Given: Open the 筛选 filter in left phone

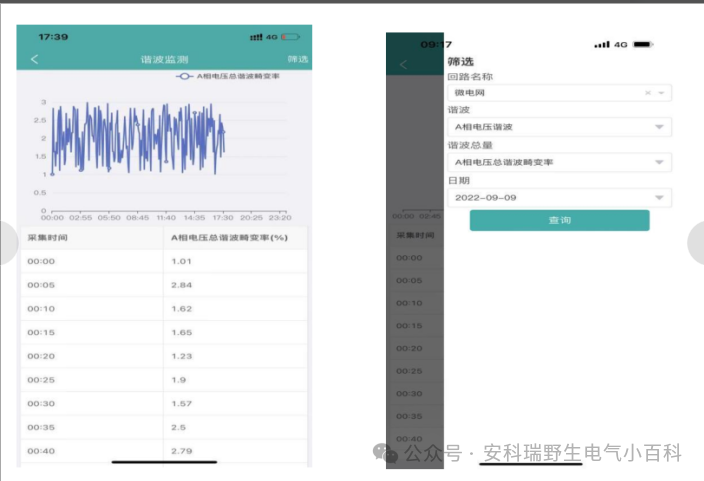Looking at the screenshot, I should click(297, 59).
